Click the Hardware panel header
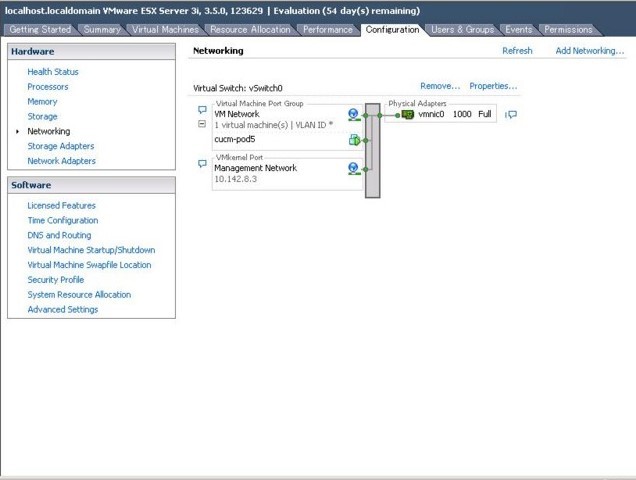This screenshot has width=636, height=480. point(92,52)
